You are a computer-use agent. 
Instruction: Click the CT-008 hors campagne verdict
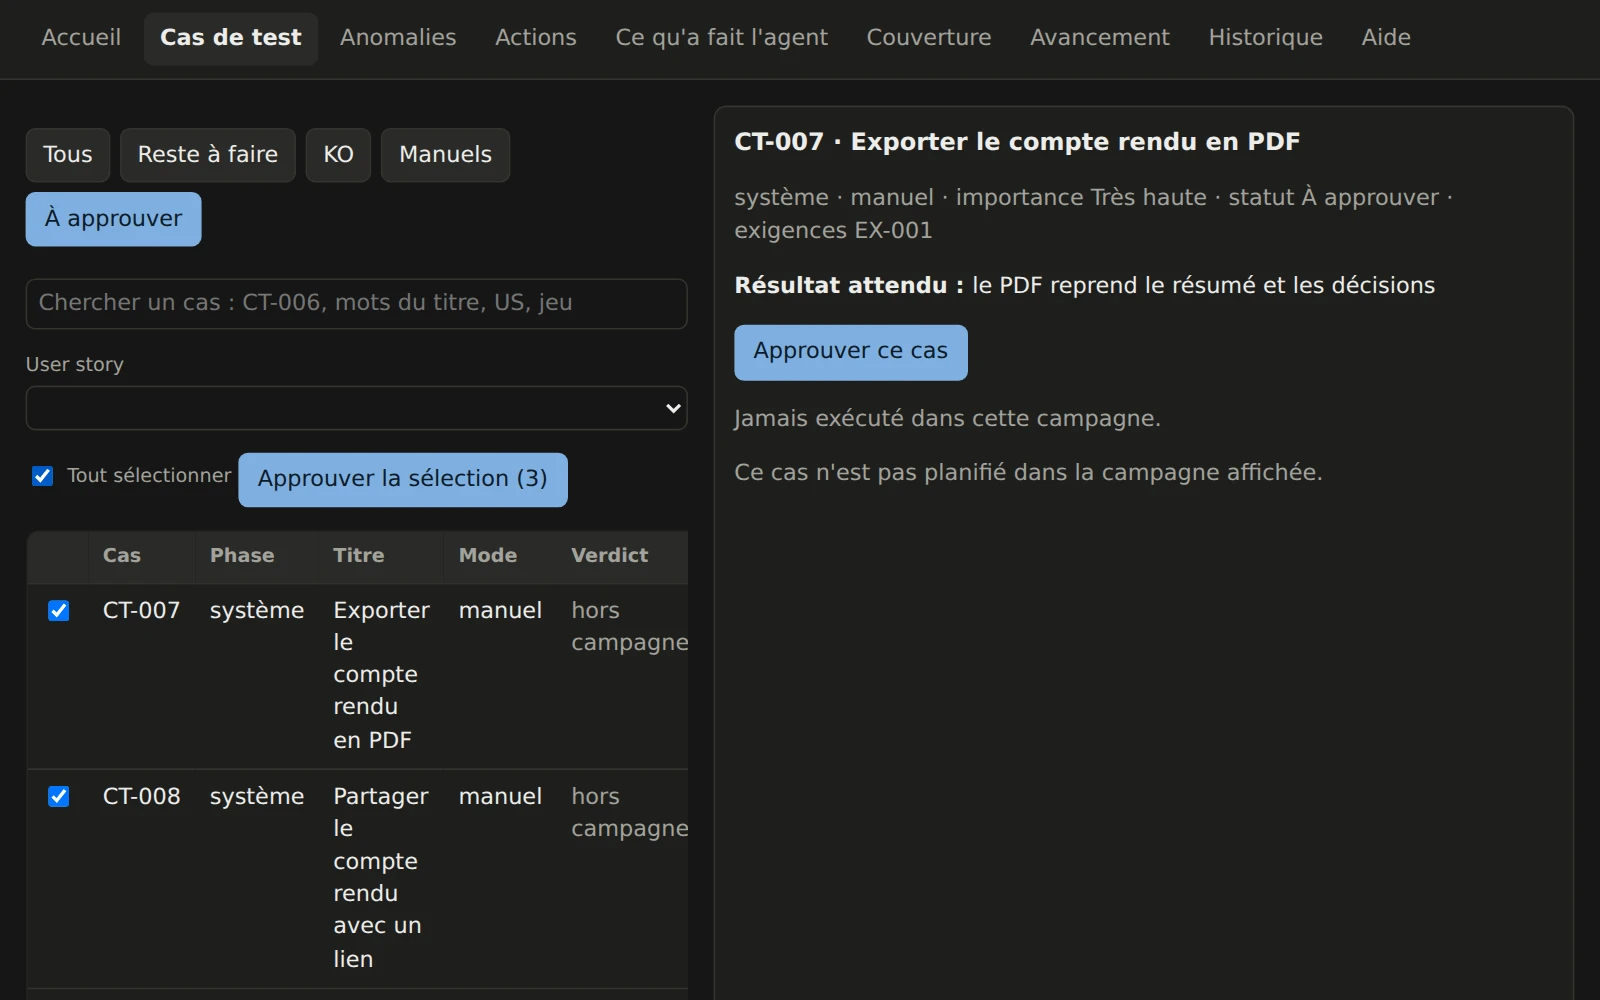pos(629,813)
